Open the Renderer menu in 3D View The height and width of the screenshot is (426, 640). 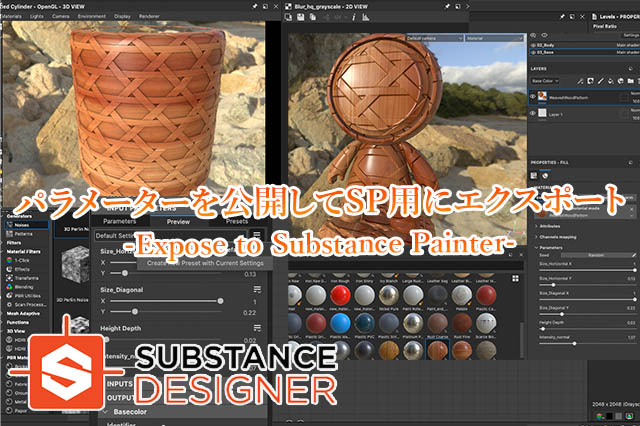(x=149, y=16)
